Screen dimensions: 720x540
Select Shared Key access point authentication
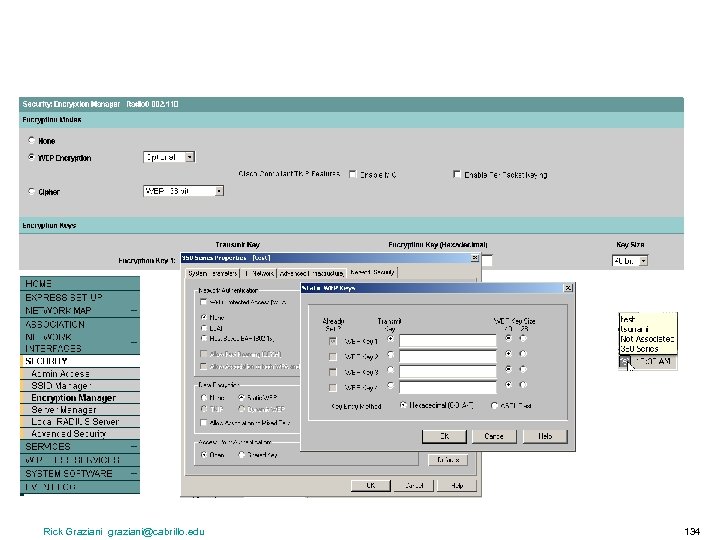click(242, 455)
